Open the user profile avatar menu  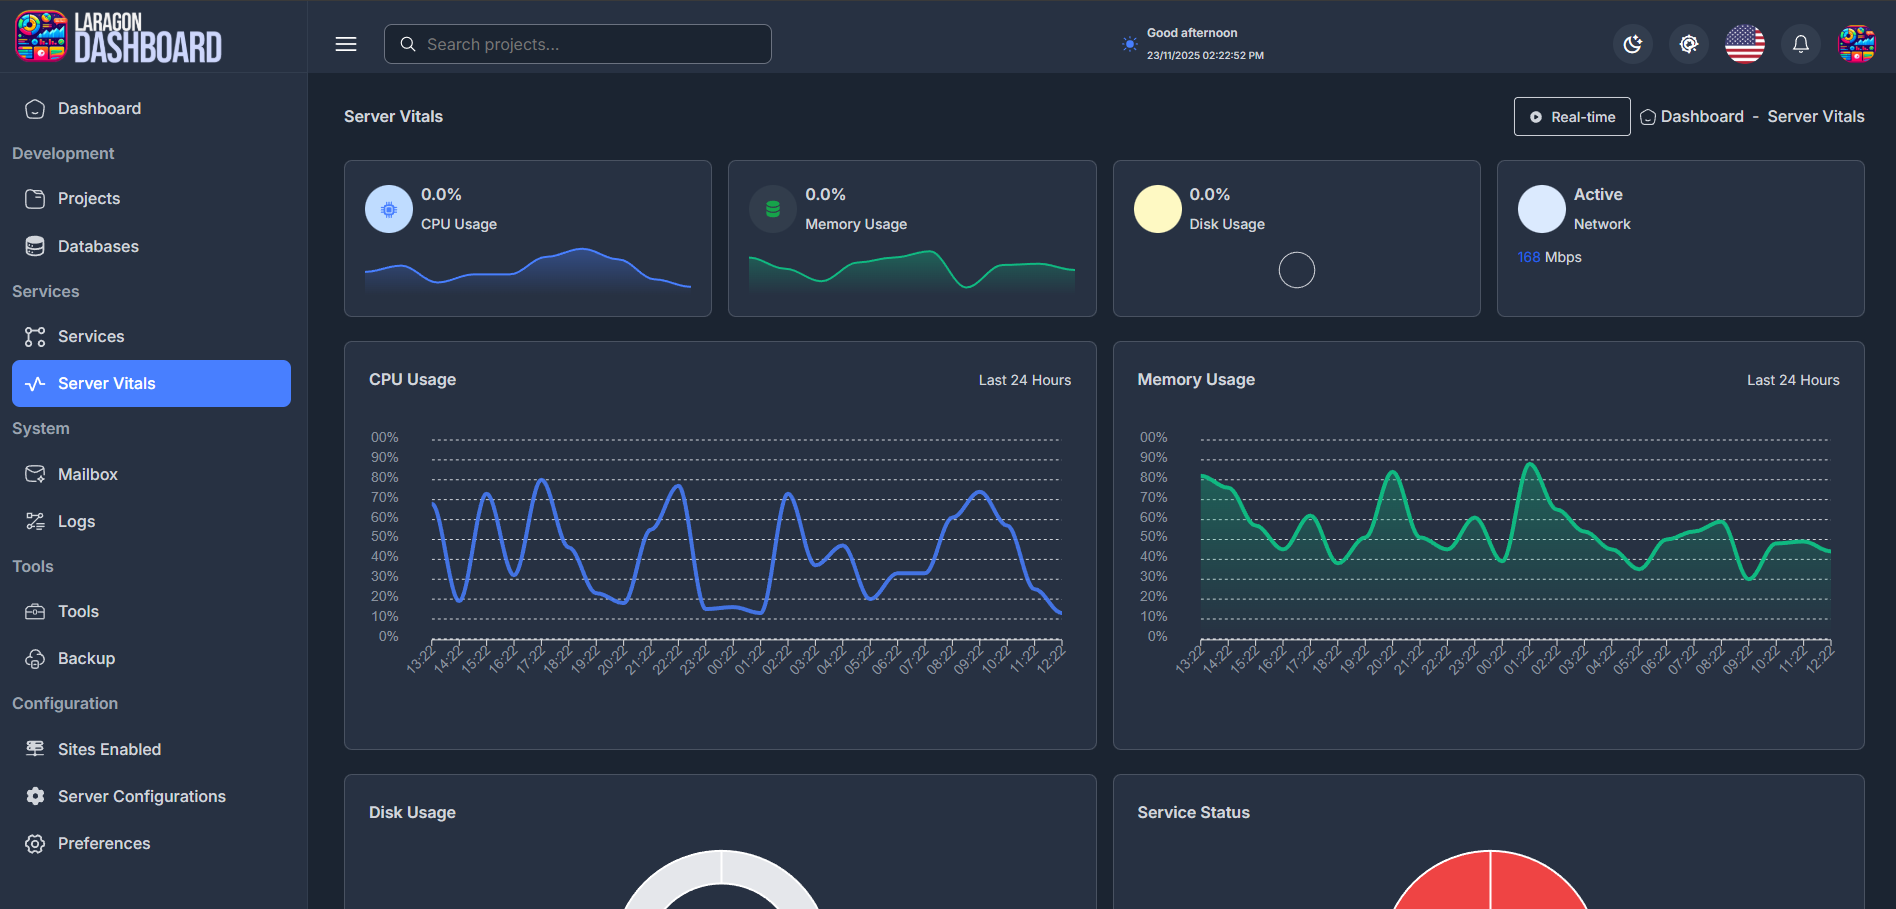[x=1856, y=44]
